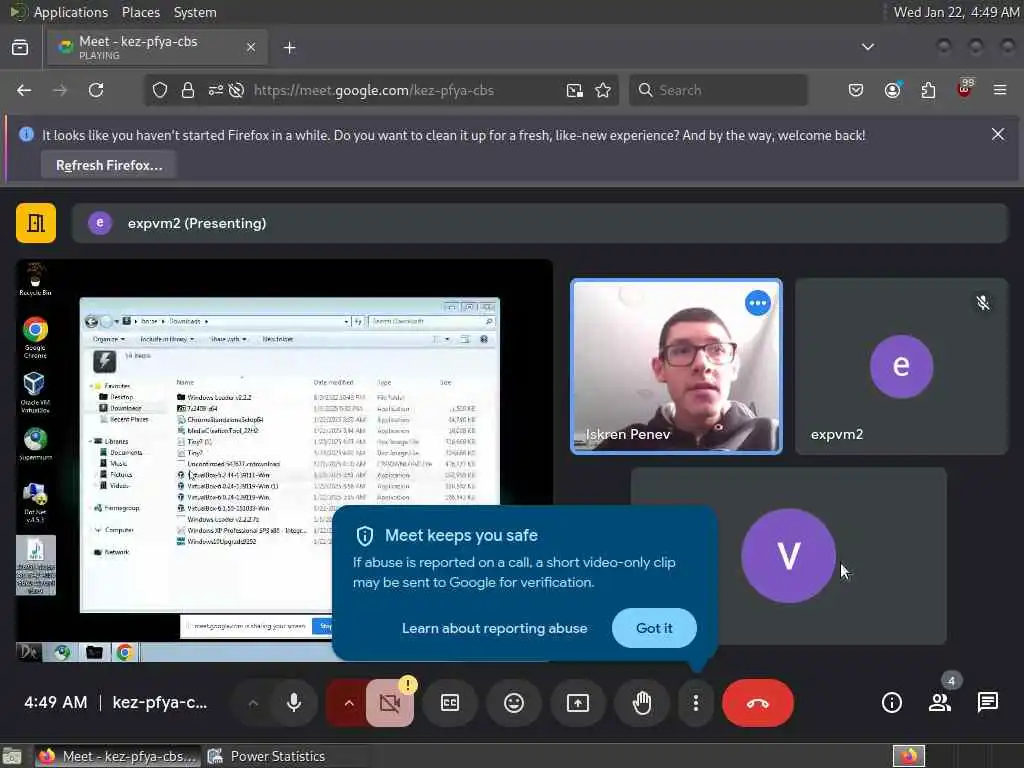Open Firefox account icon

892,90
